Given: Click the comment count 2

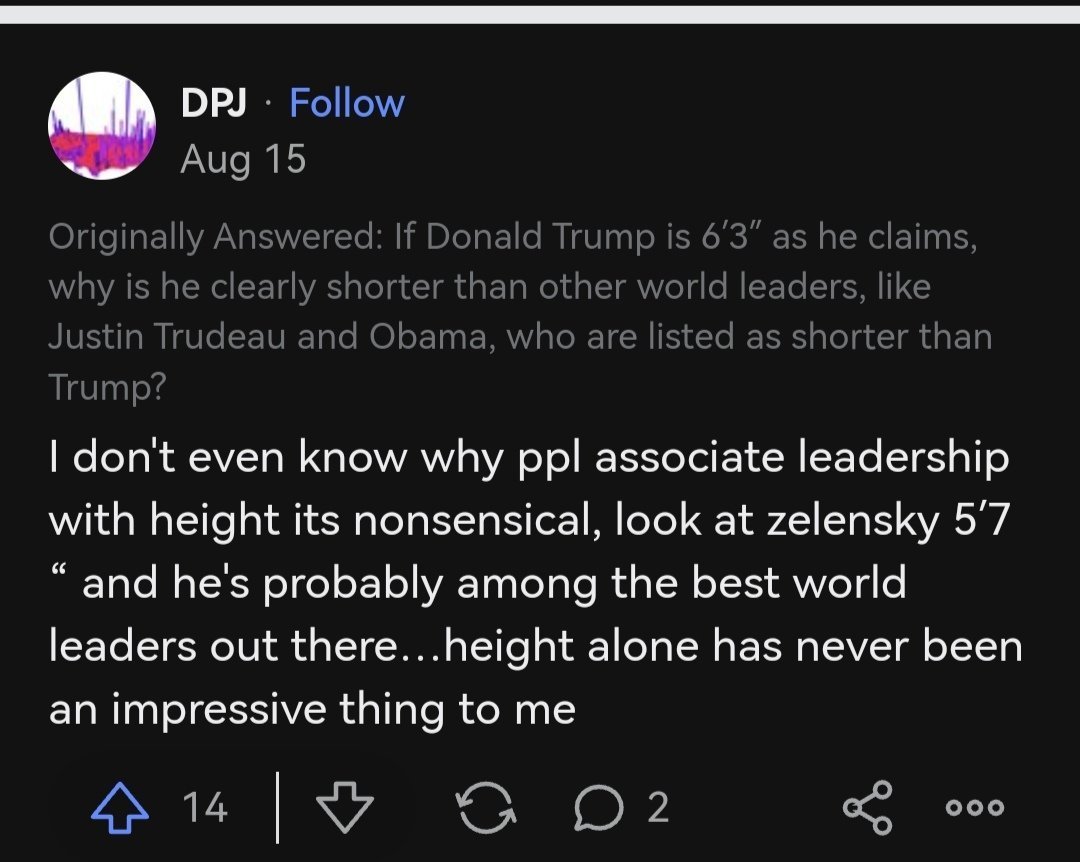Looking at the screenshot, I should [658, 808].
